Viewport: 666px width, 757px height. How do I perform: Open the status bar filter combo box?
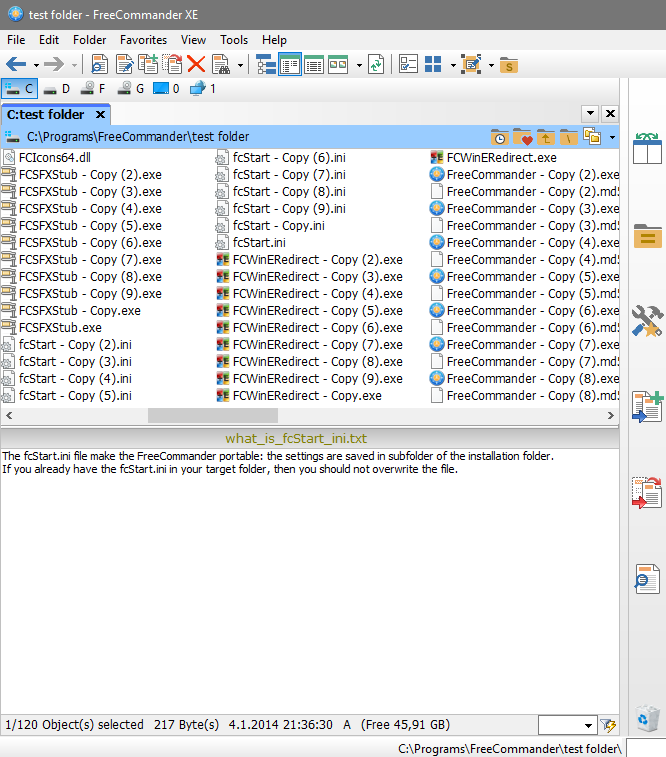(x=567, y=725)
